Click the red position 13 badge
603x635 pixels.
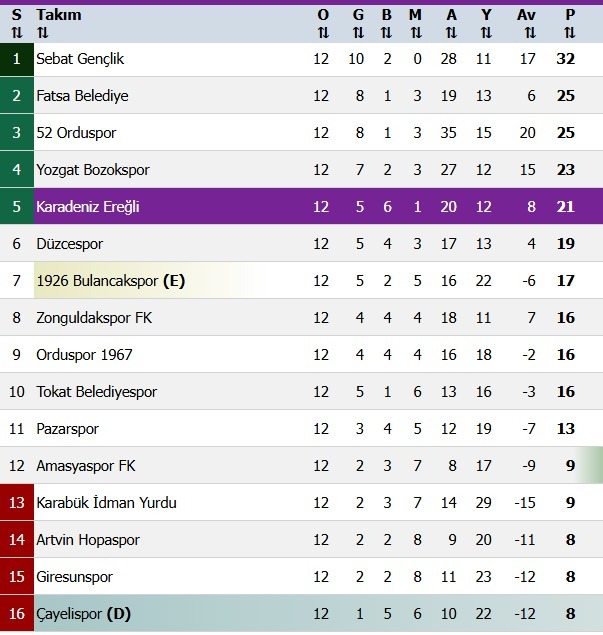16,503
